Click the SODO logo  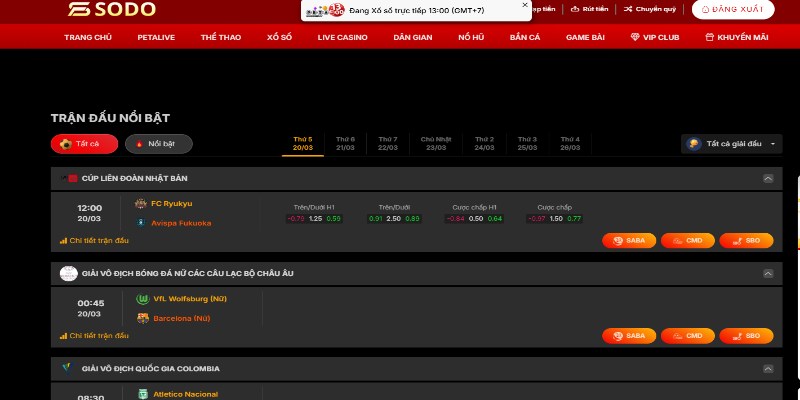(99, 10)
